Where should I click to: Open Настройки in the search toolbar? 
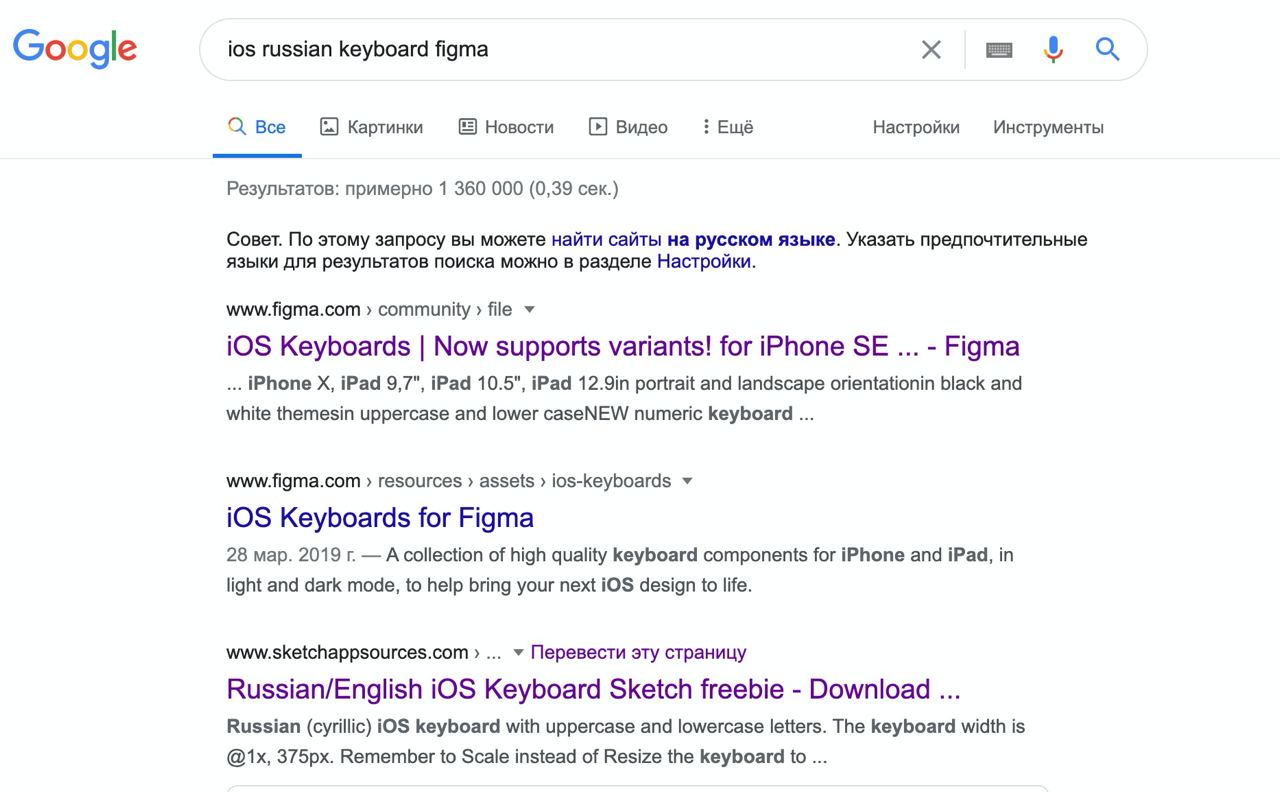tap(916, 127)
